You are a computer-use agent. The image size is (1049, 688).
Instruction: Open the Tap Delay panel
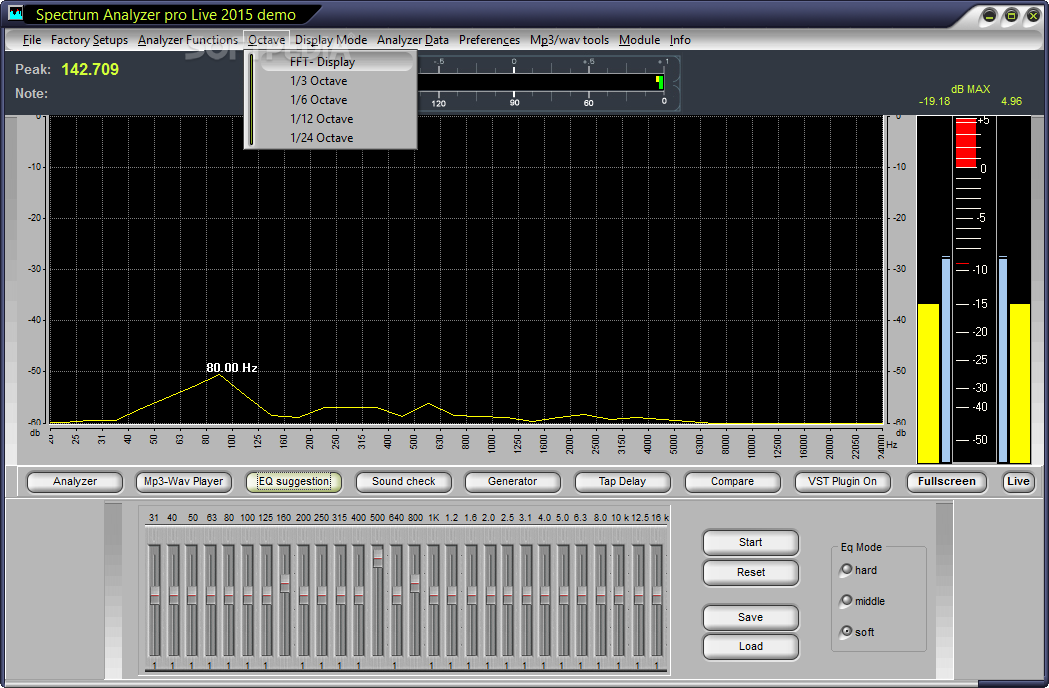click(x=622, y=482)
